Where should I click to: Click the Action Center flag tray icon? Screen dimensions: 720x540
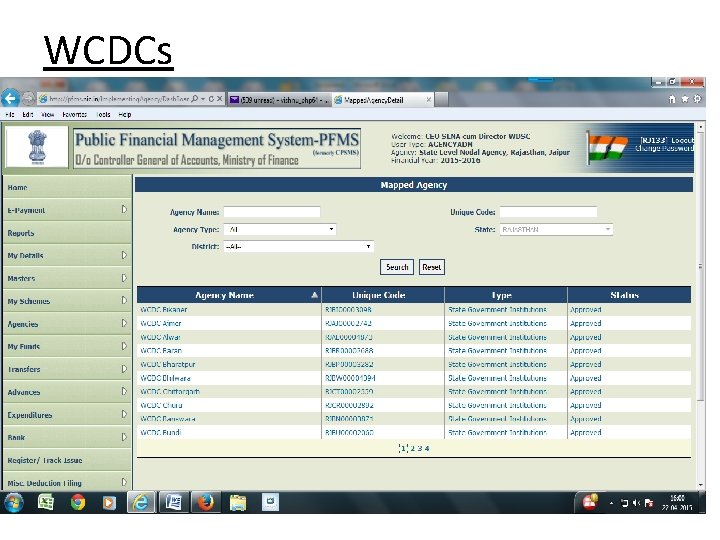tap(649, 503)
